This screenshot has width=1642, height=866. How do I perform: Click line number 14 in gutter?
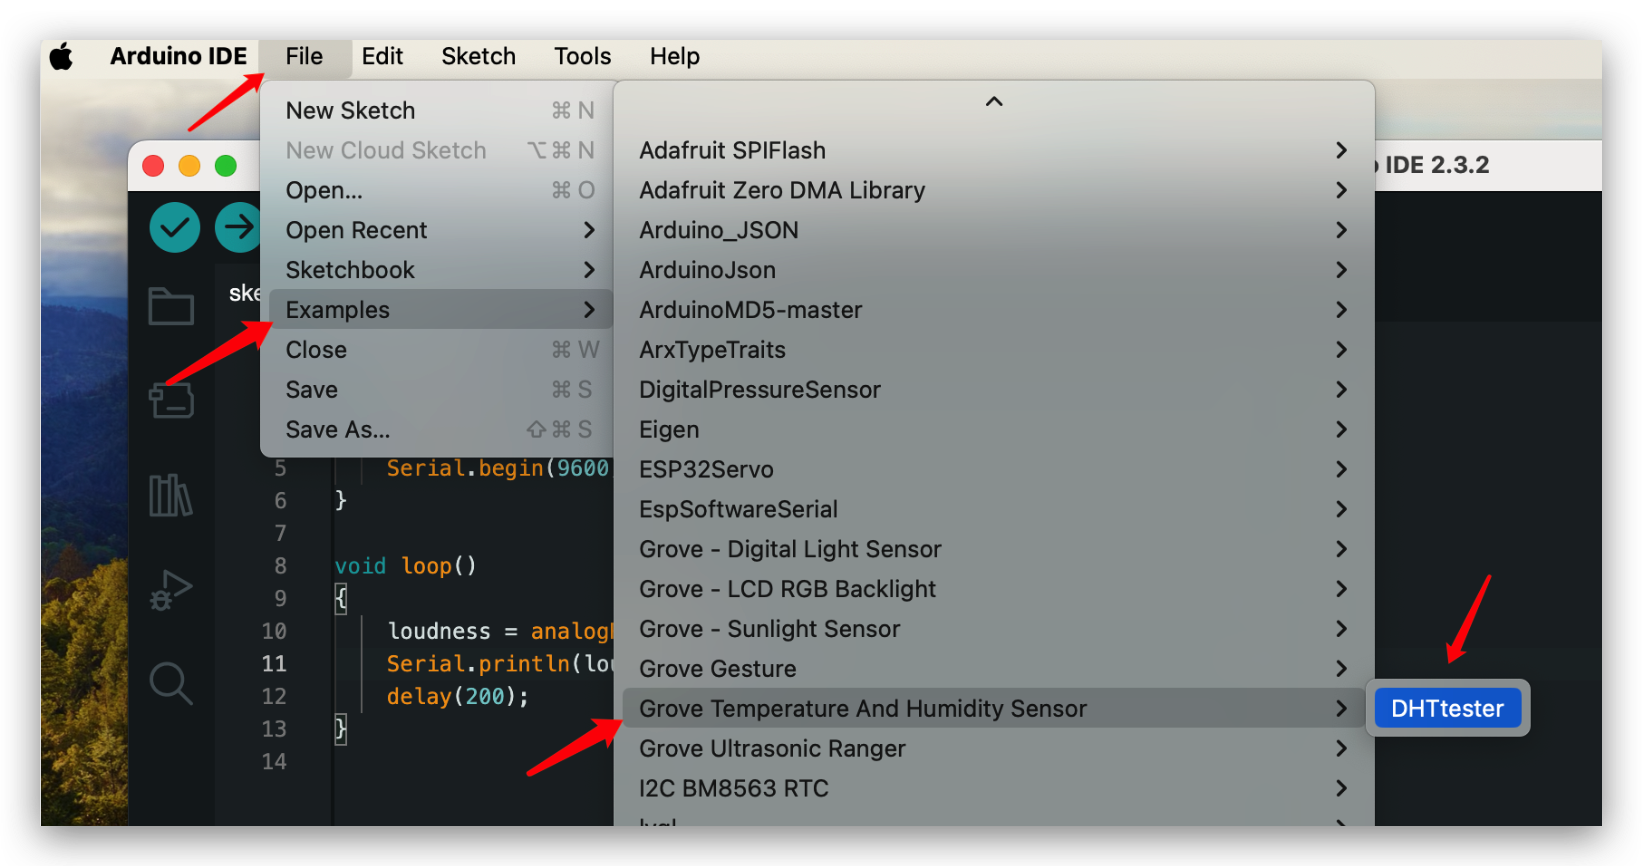pos(274,762)
